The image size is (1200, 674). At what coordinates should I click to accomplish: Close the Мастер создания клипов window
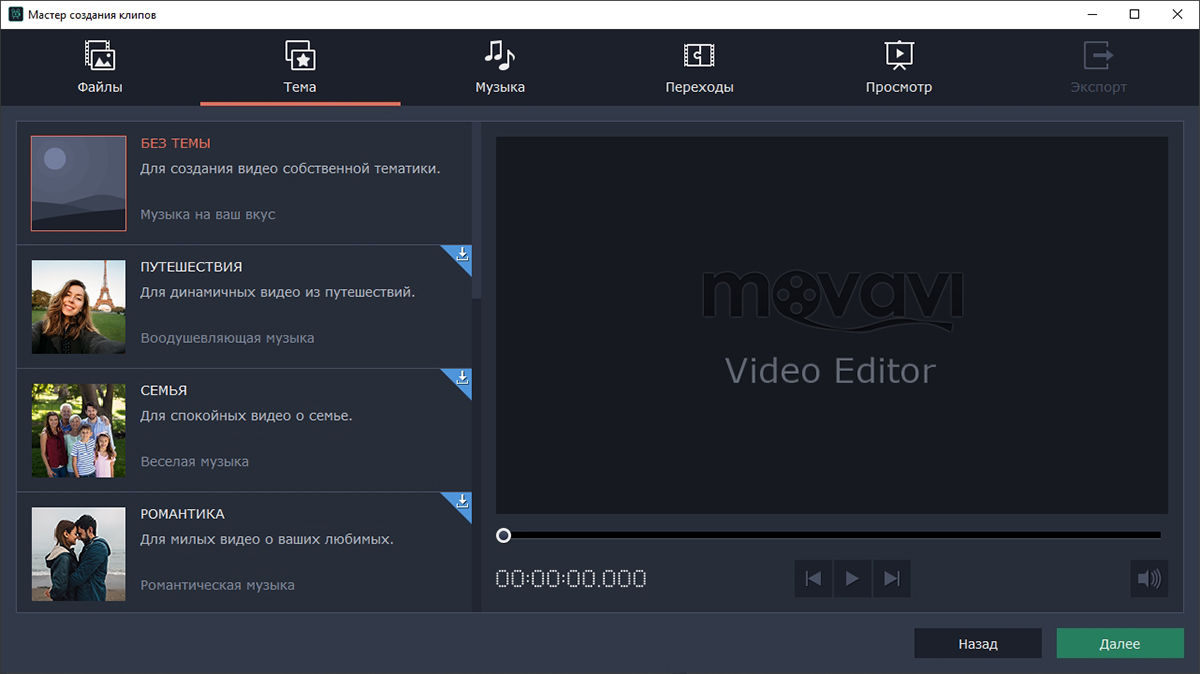(1178, 15)
